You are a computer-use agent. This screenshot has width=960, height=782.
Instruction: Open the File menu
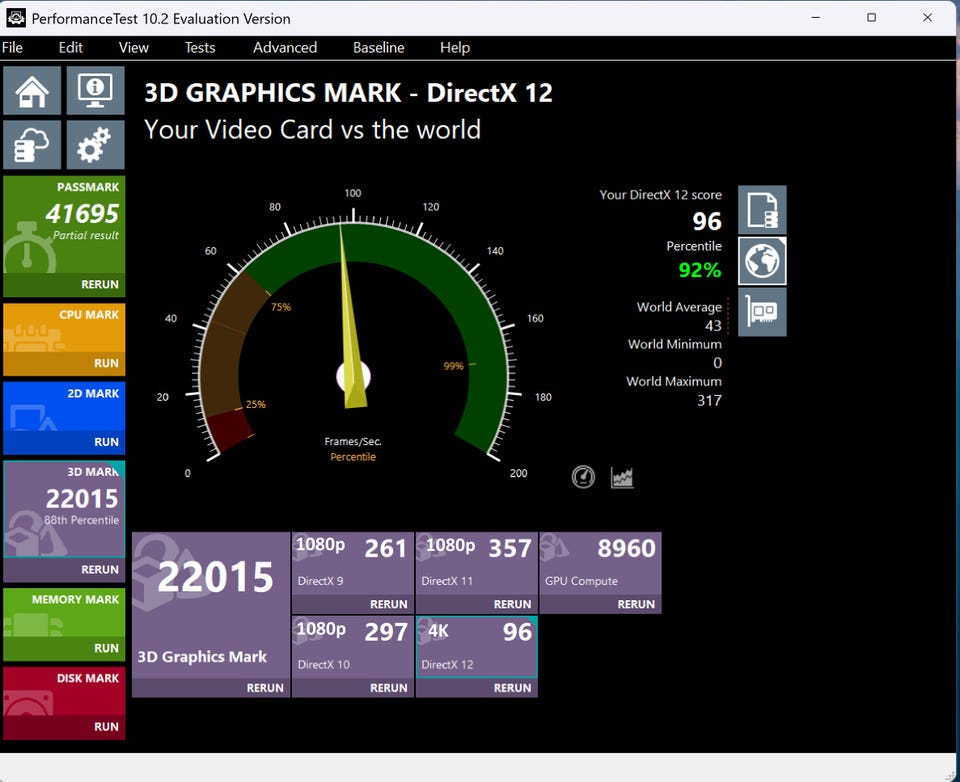pos(12,47)
